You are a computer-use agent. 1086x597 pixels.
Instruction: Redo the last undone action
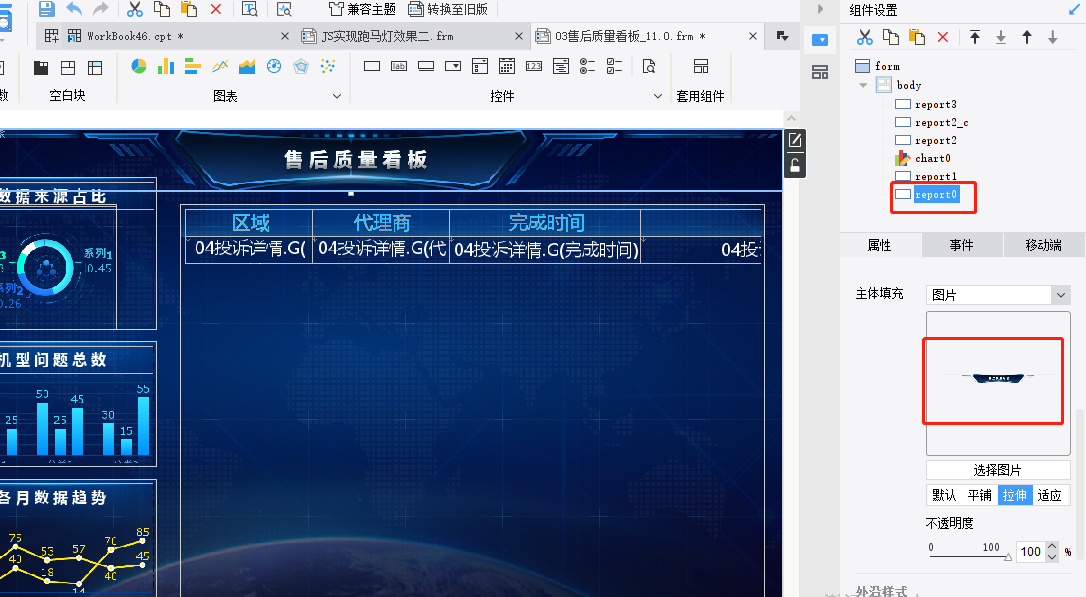point(101,9)
